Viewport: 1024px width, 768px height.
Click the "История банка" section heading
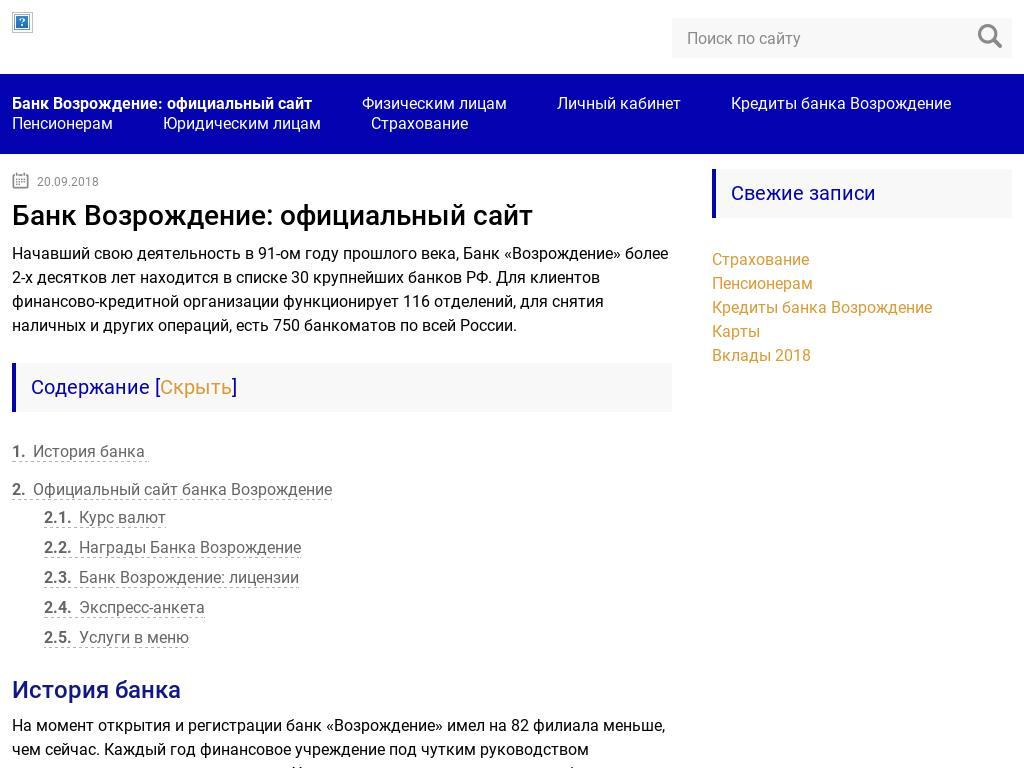97,690
